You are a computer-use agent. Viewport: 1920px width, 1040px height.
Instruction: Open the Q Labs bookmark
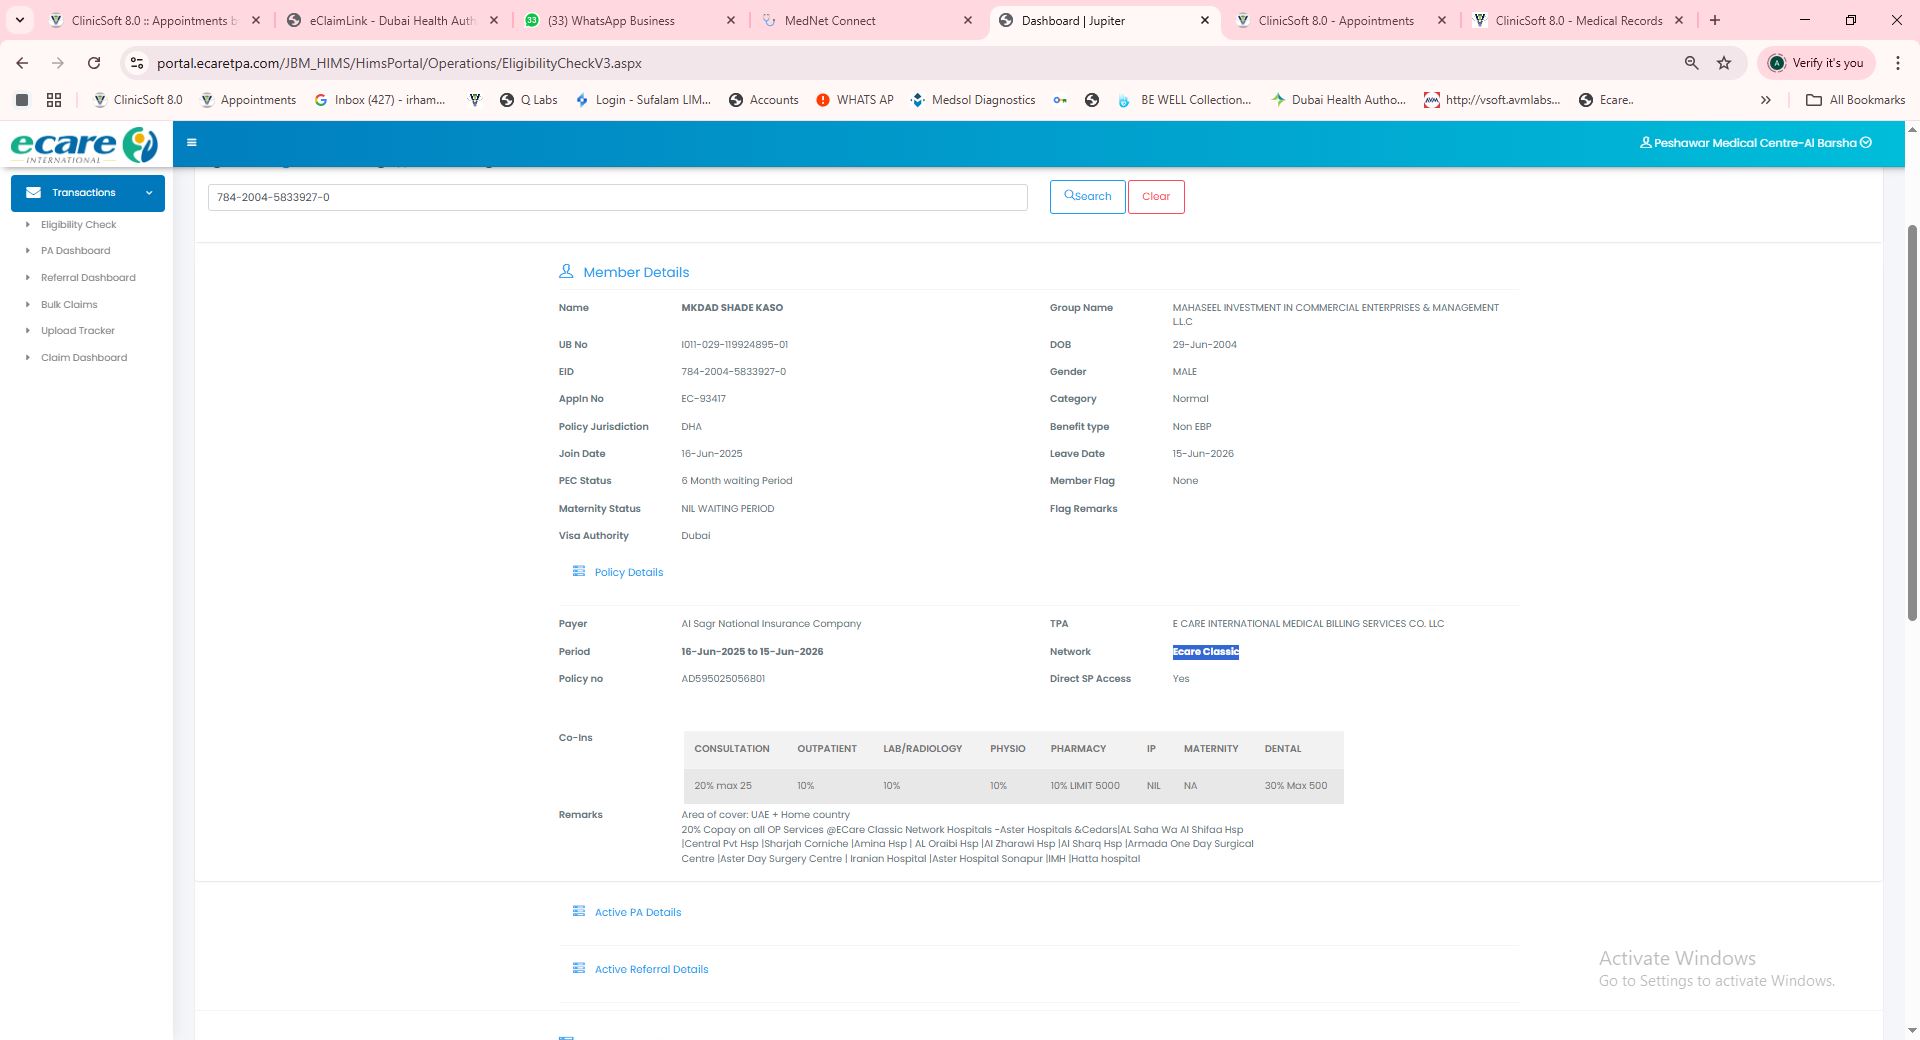pyautogui.click(x=528, y=100)
